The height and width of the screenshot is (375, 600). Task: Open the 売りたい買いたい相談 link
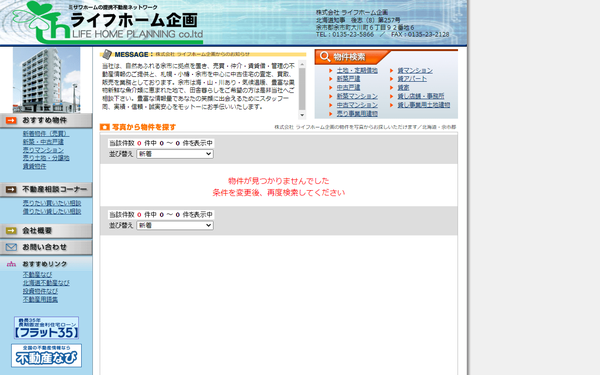point(52,203)
